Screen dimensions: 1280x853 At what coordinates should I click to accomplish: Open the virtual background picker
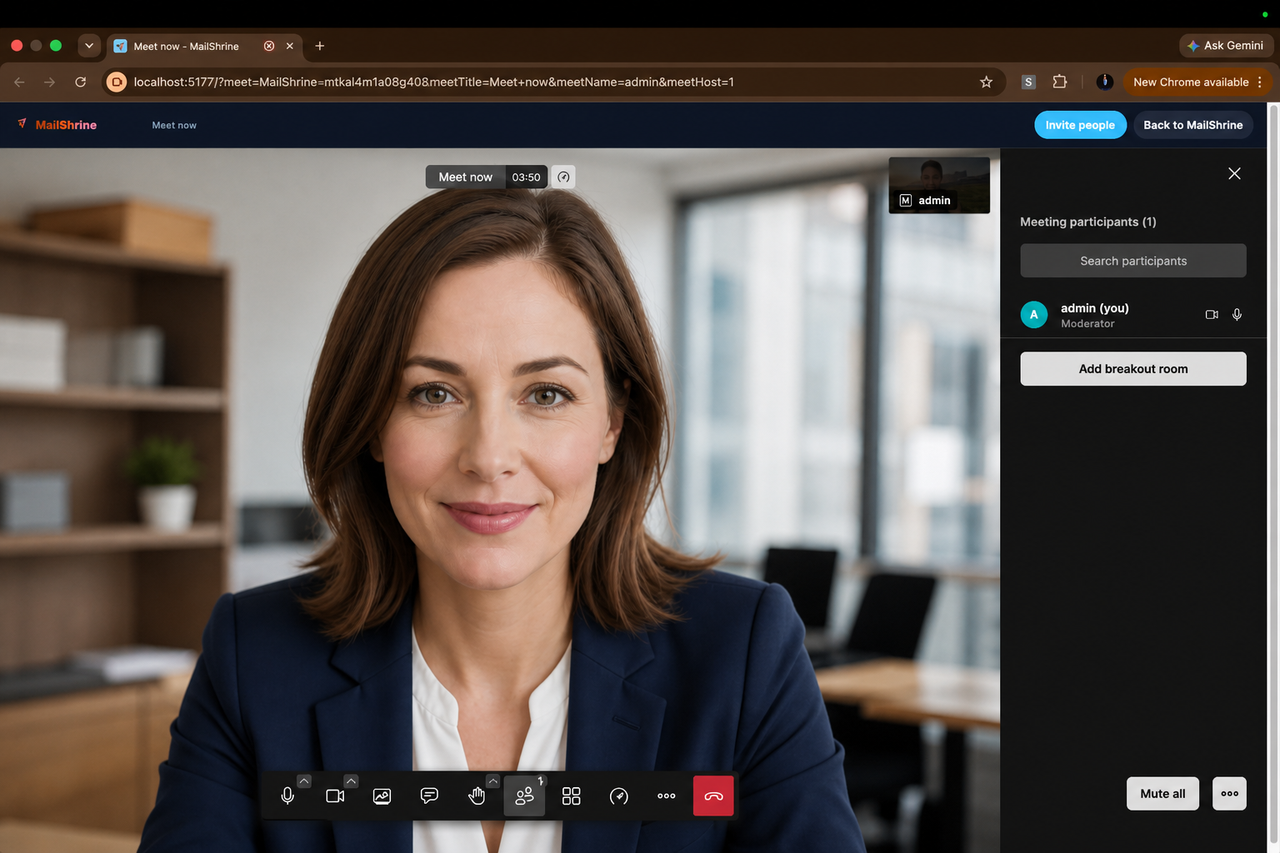(382, 796)
